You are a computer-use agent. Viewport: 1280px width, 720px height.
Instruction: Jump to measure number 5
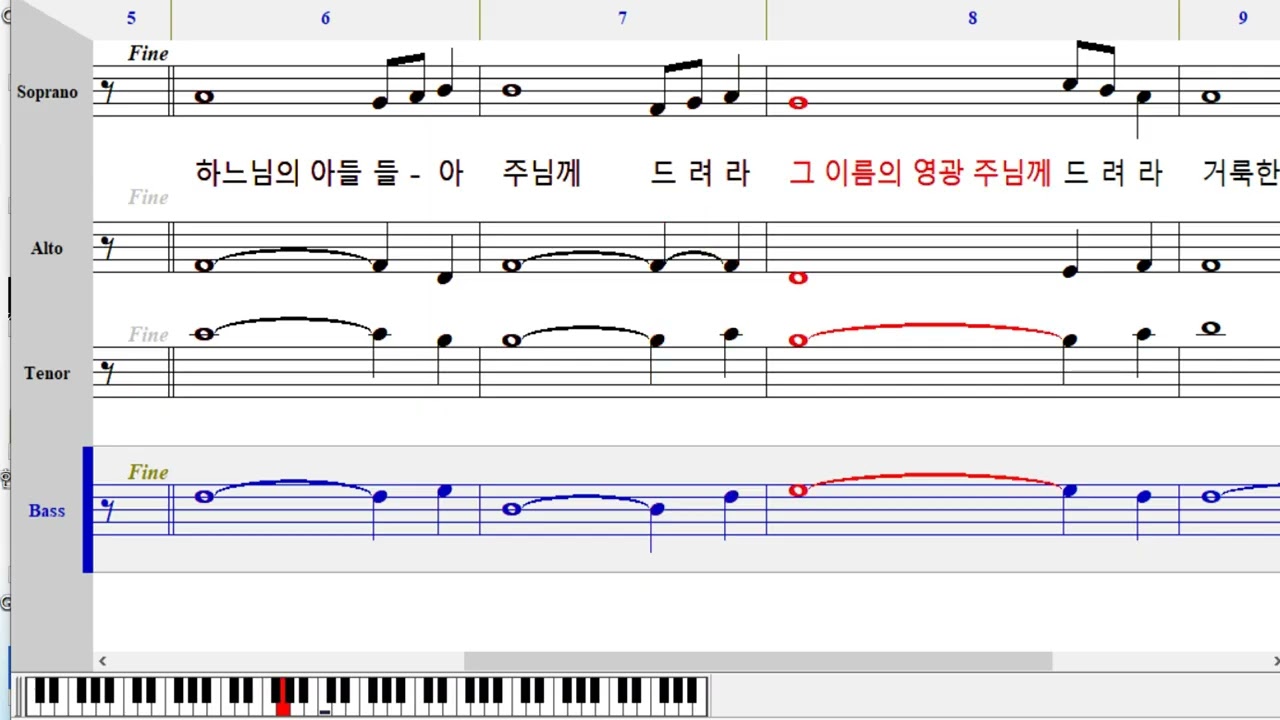coord(132,18)
